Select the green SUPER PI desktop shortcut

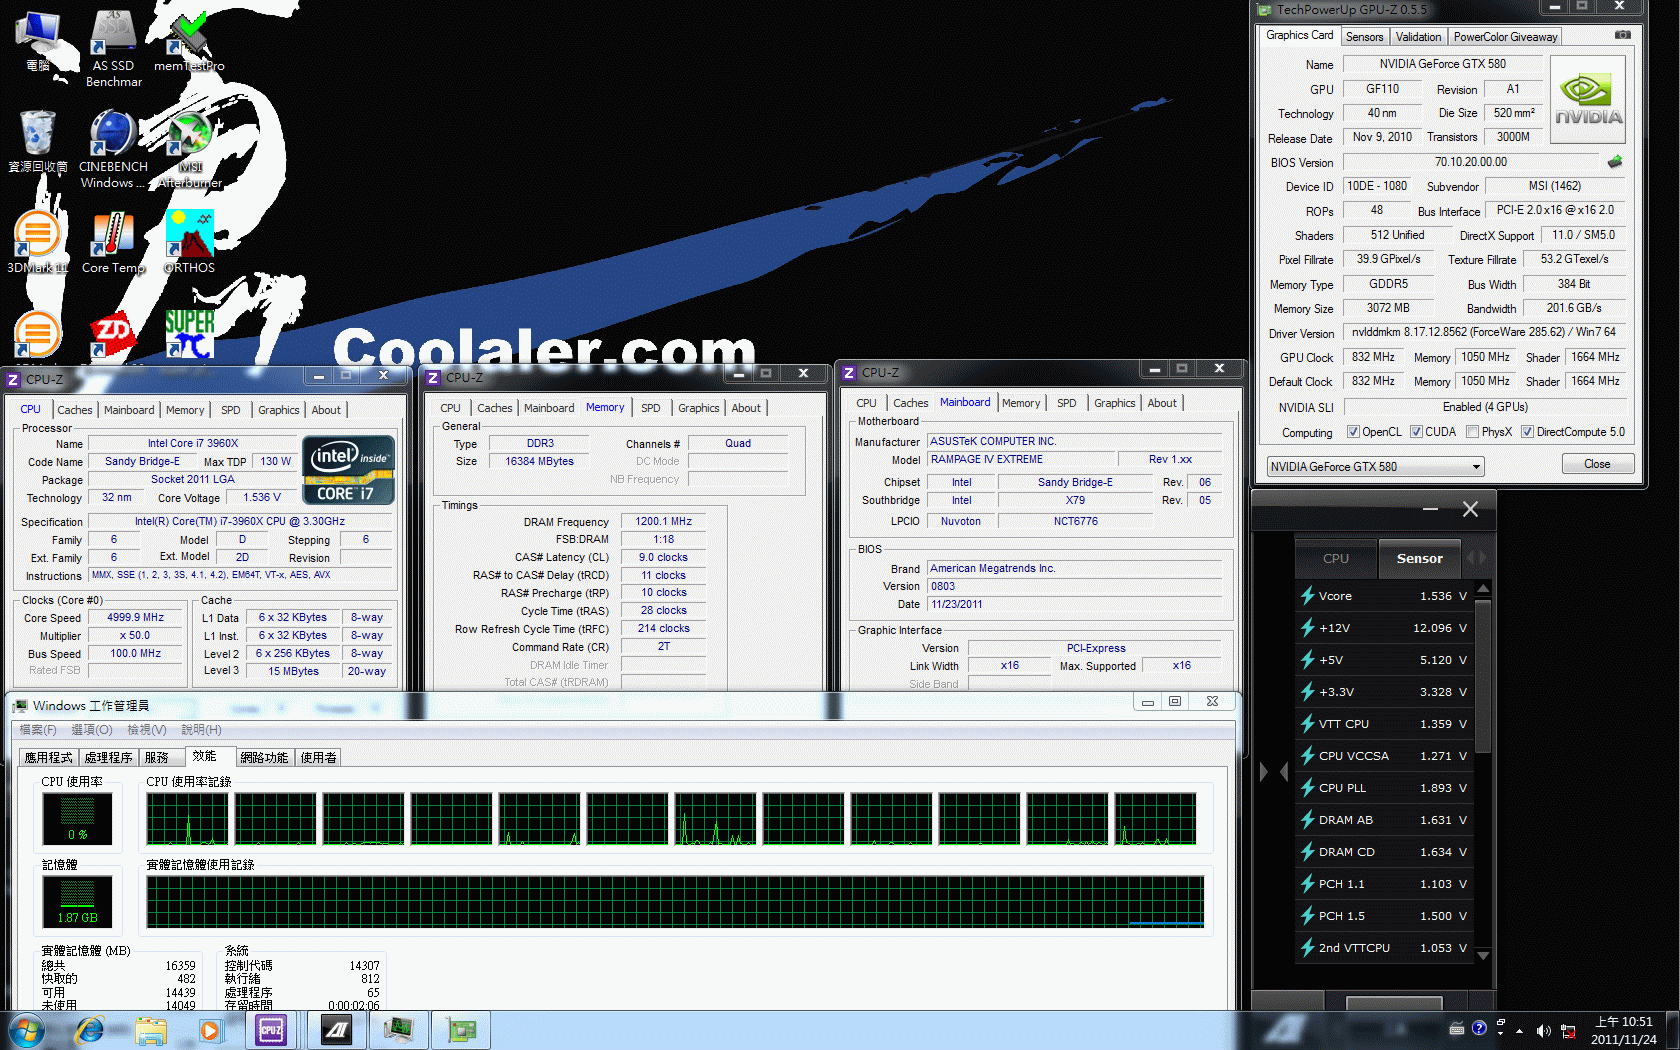189,334
